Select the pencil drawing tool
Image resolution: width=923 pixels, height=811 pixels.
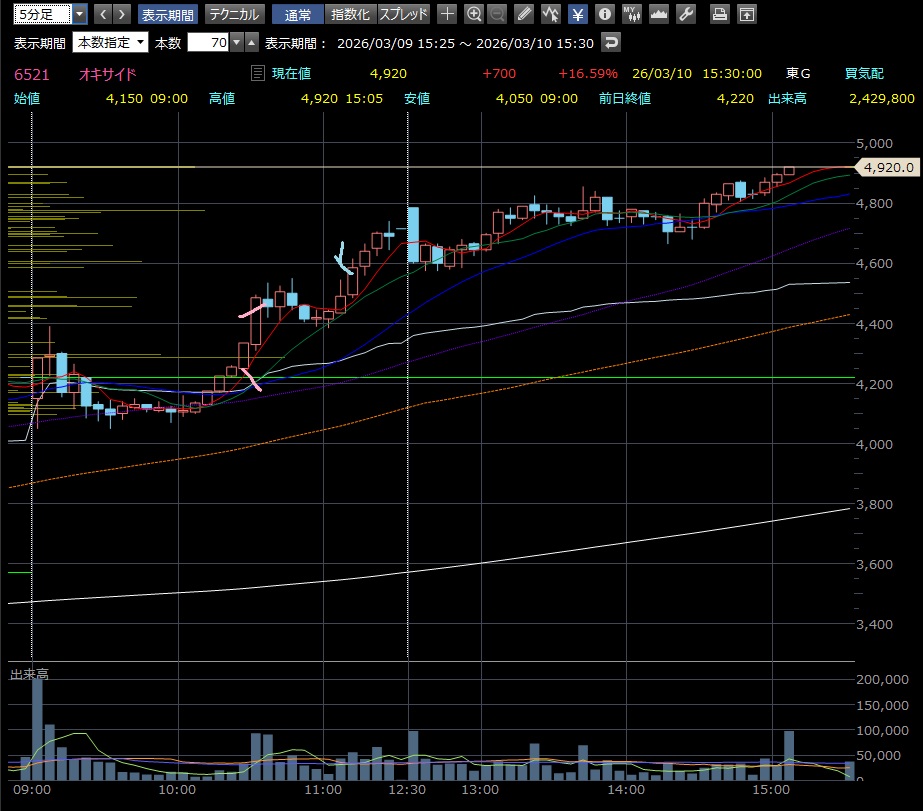click(524, 14)
